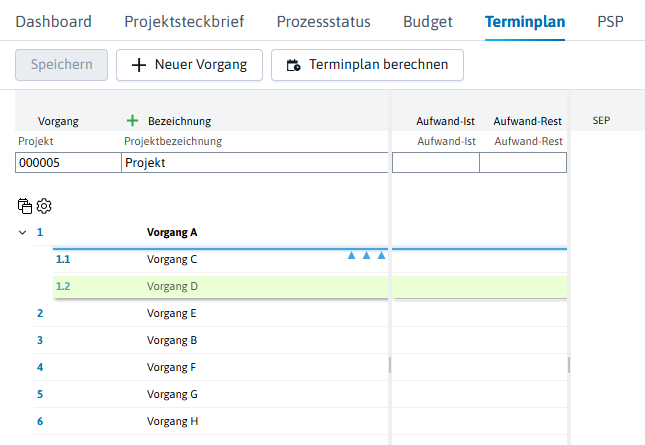Click the Speichern button
This screenshot has width=645, height=445.
click(x=62, y=65)
